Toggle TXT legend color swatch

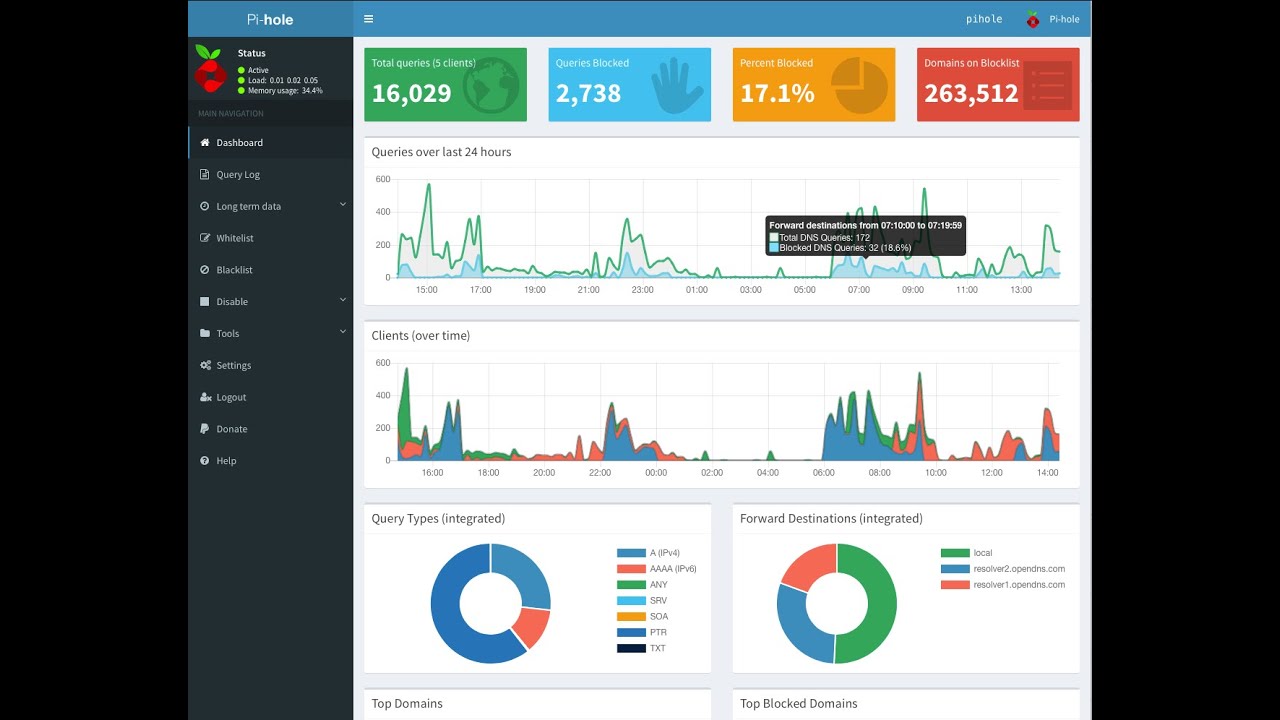[631, 649]
